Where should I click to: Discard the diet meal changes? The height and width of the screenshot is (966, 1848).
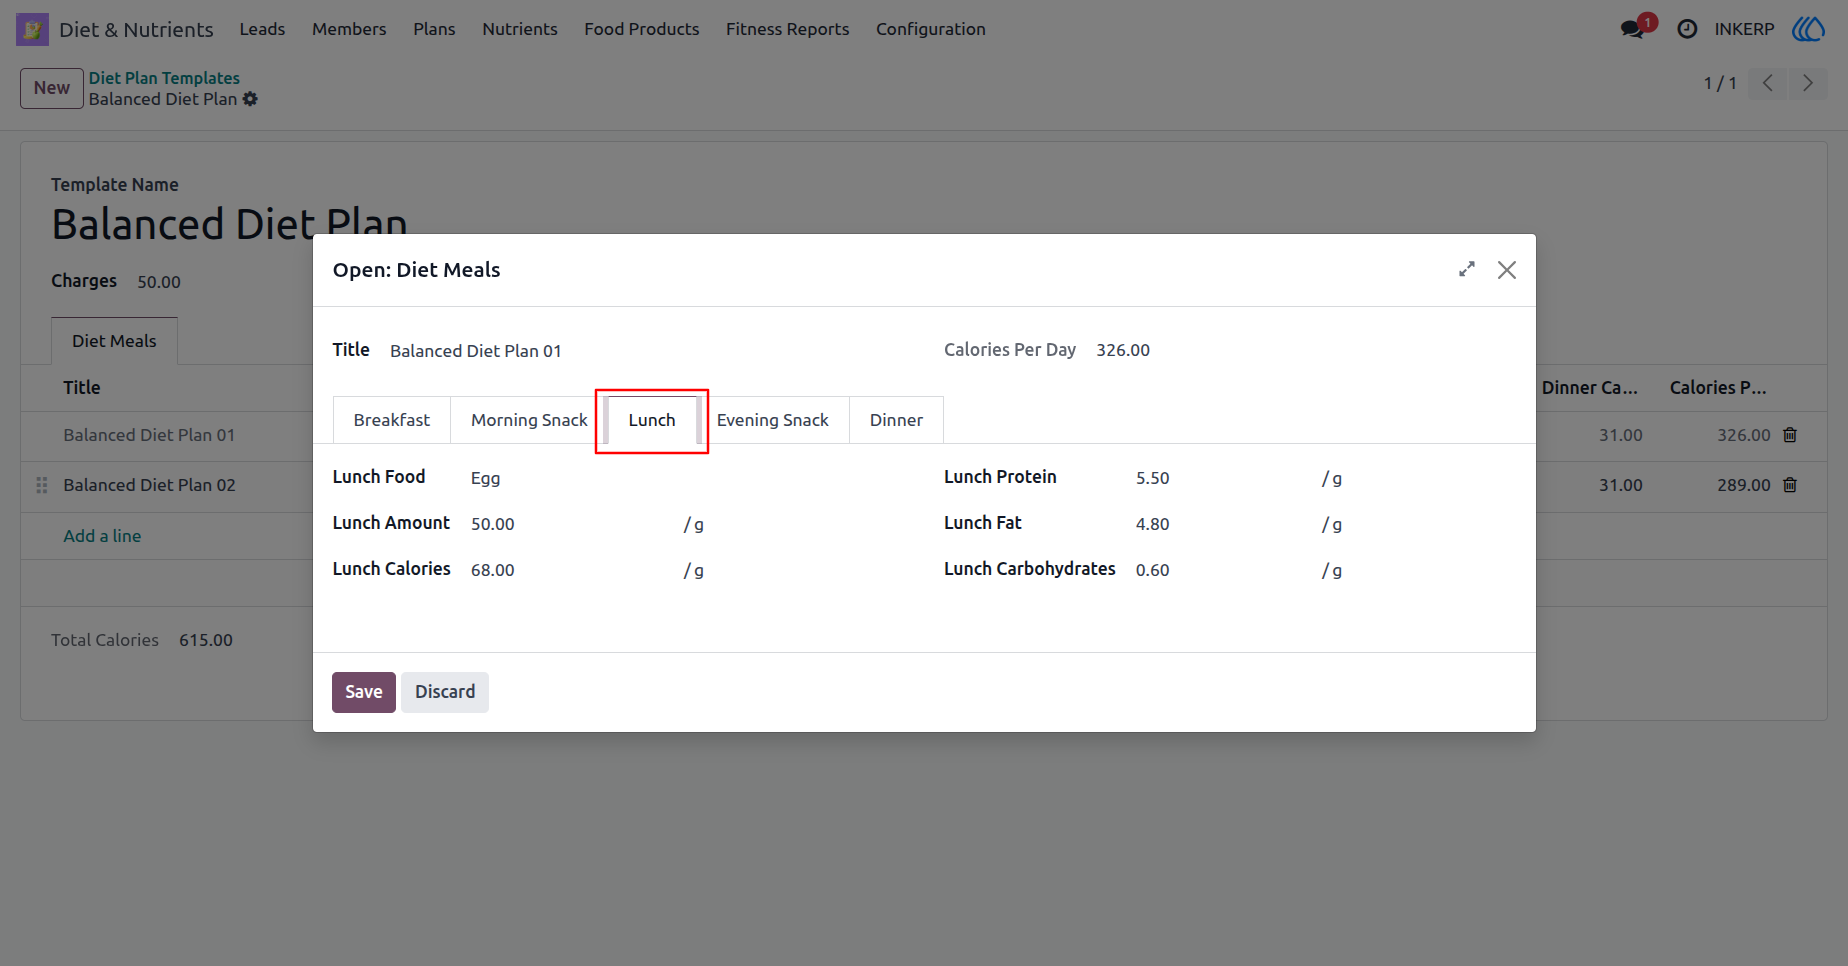tap(445, 692)
